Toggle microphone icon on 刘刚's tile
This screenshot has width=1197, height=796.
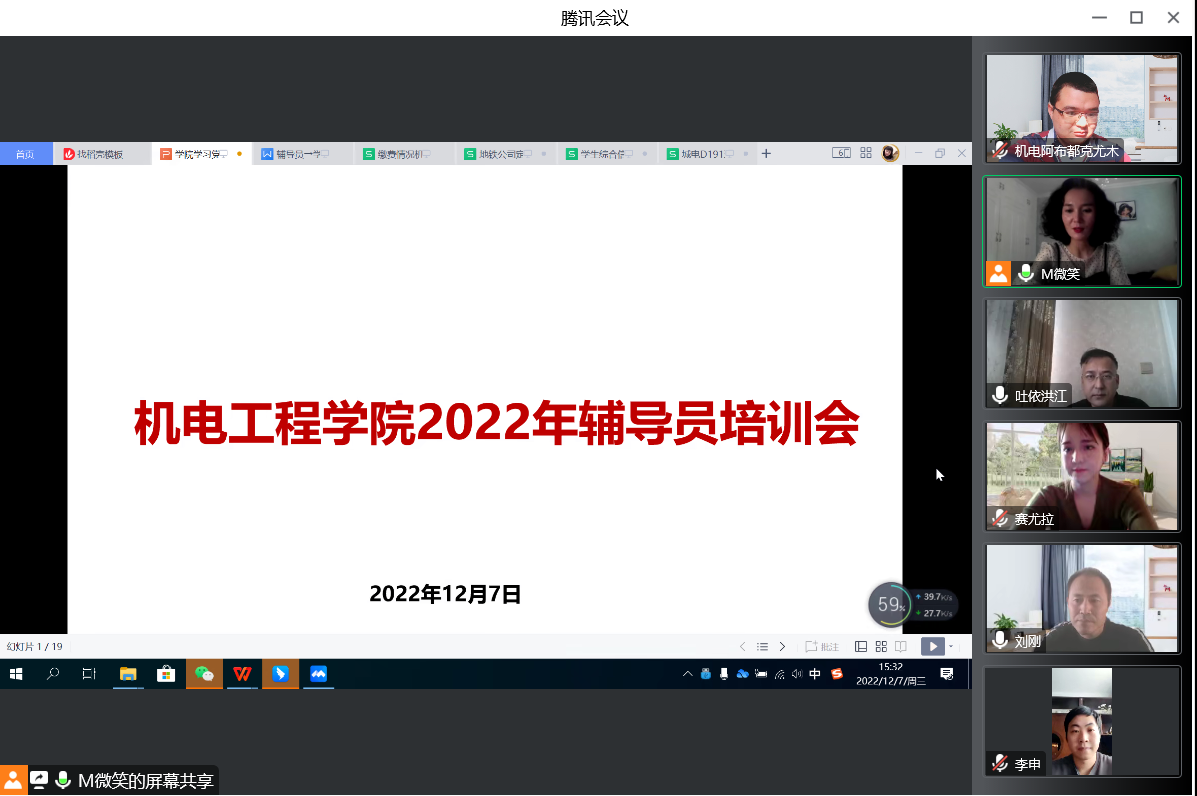pos(1000,640)
